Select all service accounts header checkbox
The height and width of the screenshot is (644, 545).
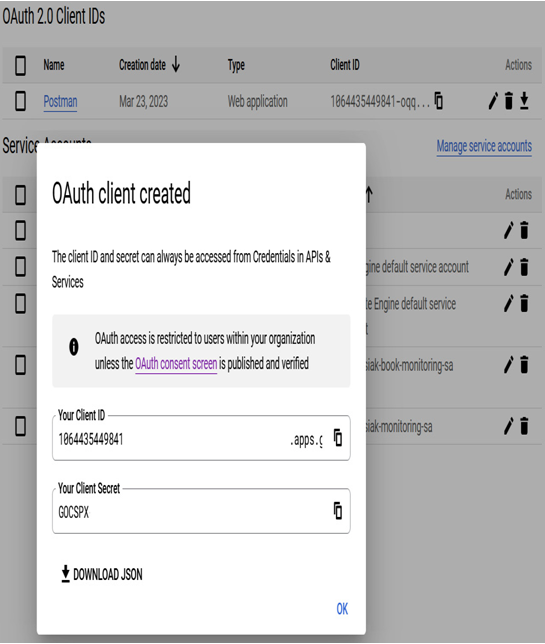[20, 195]
